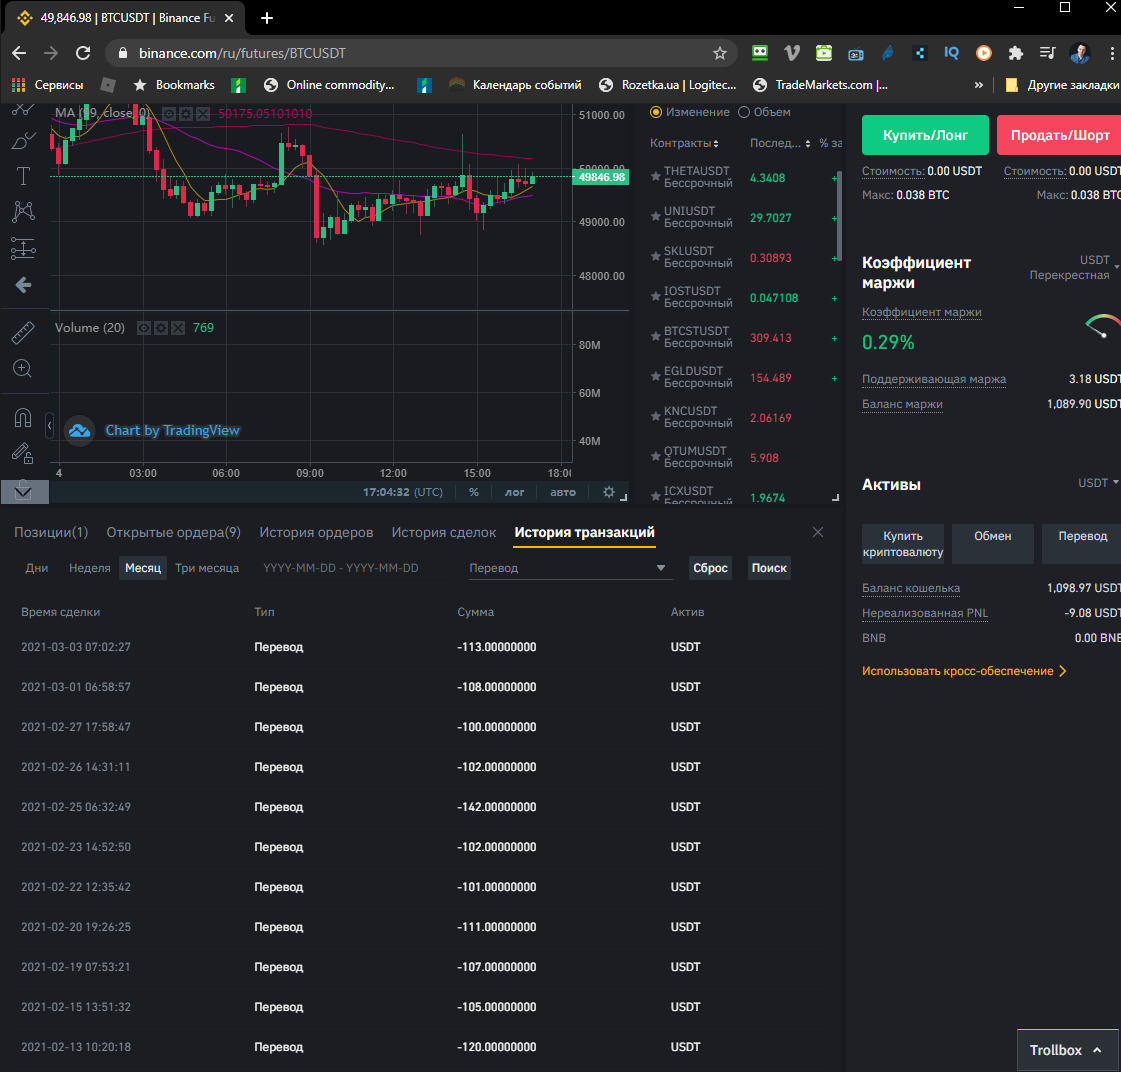Select the IOSTUSDT contract row
The height and width of the screenshot is (1072, 1121).
click(x=744, y=297)
